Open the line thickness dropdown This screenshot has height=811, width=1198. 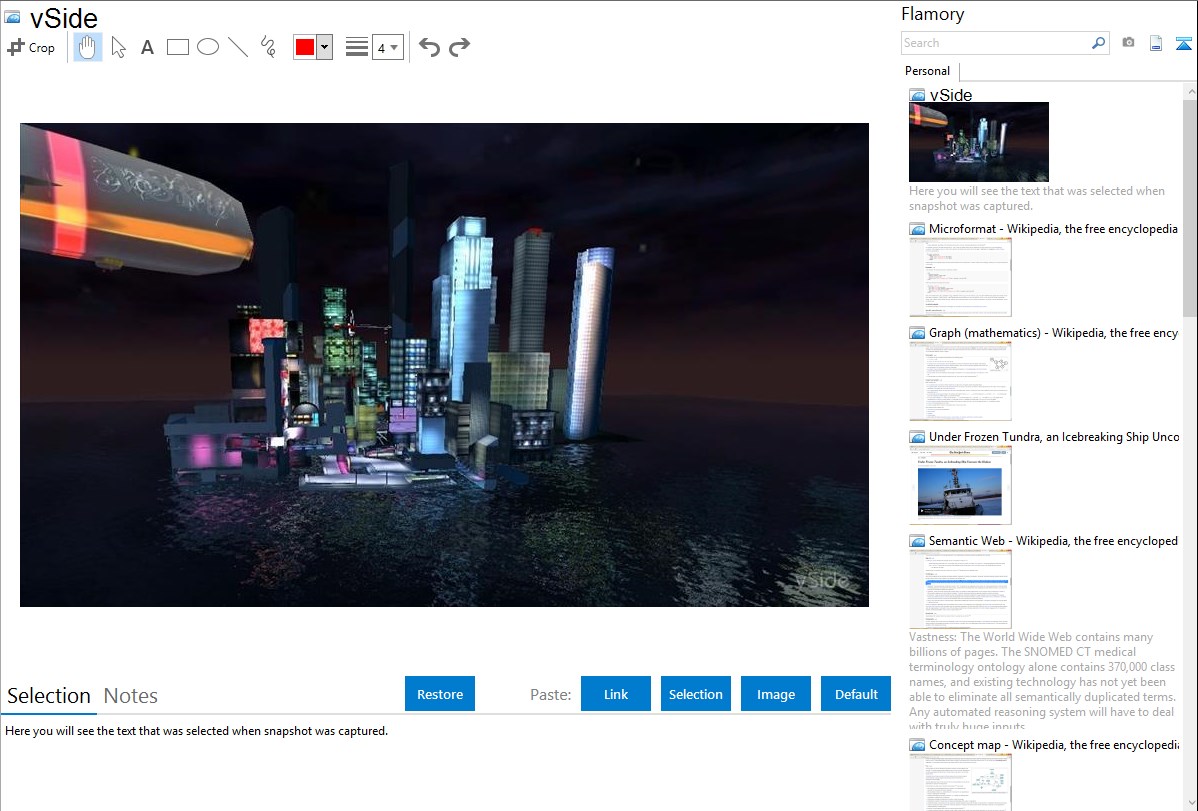[387, 47]
